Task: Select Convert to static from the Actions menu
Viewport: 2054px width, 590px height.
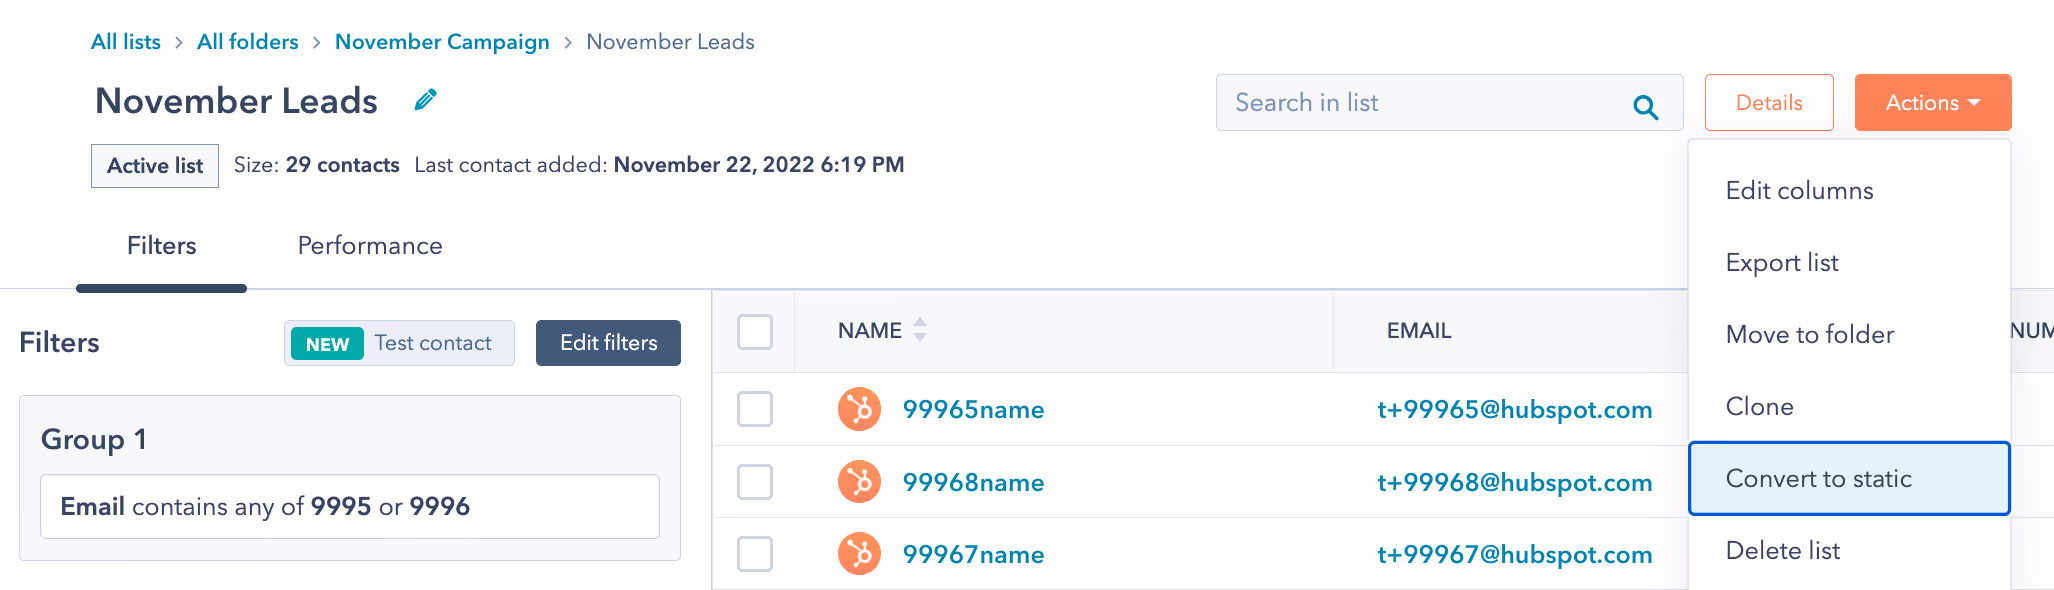Action: pos(1819,478)
